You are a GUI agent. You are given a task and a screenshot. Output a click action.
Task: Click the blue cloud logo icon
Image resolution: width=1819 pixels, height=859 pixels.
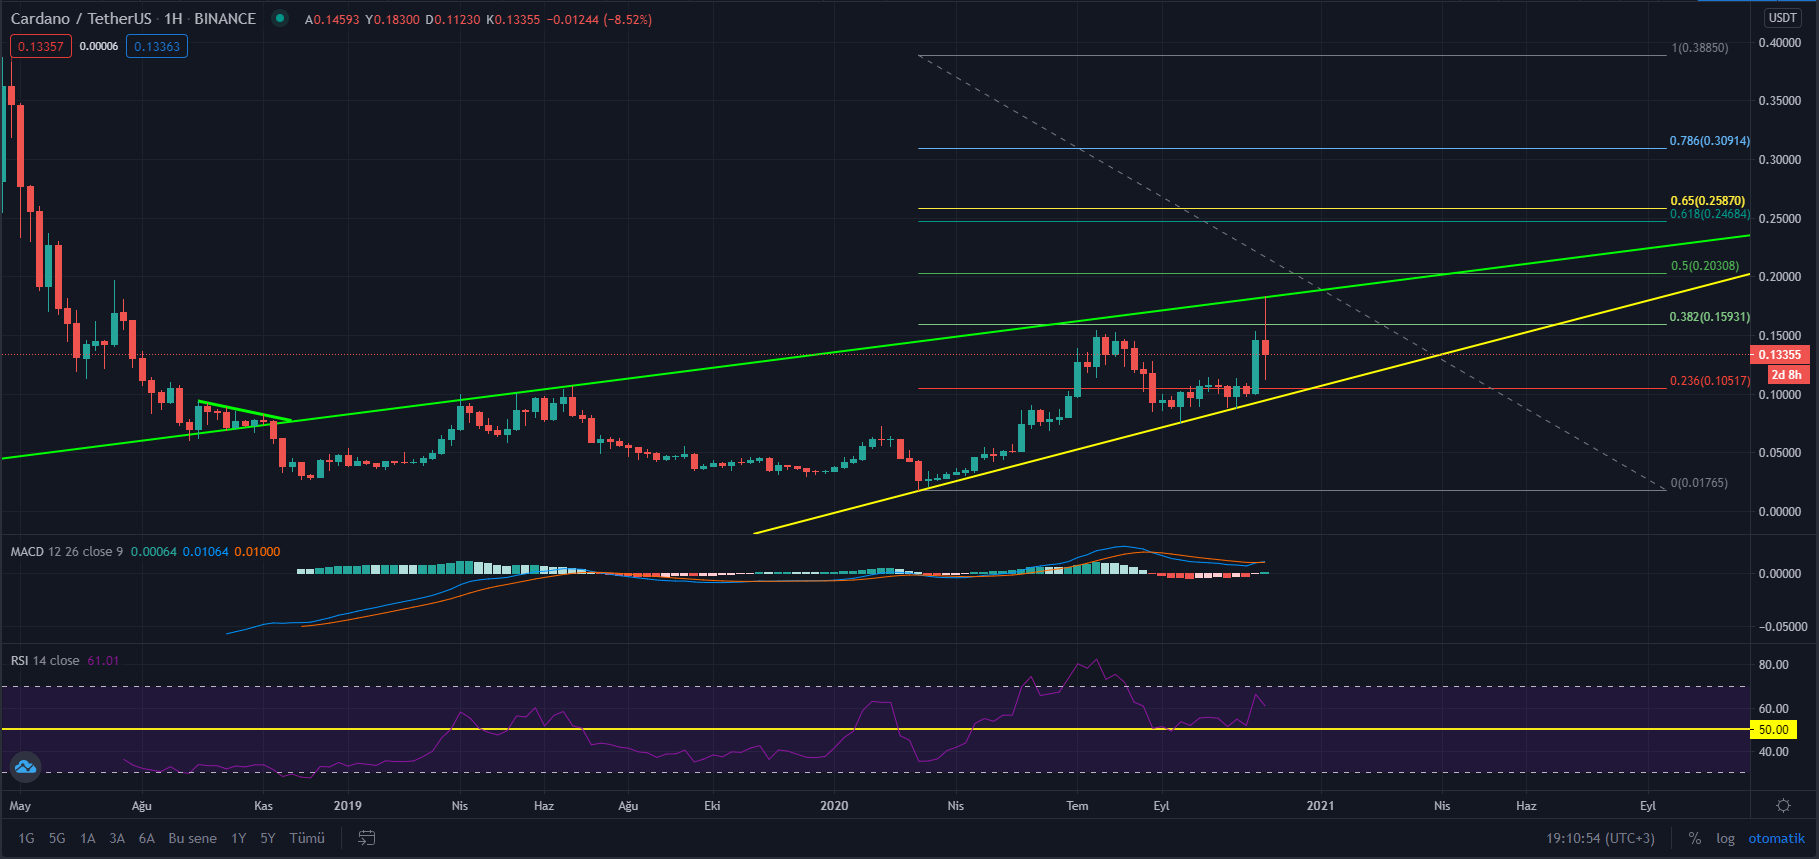[25, 767]
